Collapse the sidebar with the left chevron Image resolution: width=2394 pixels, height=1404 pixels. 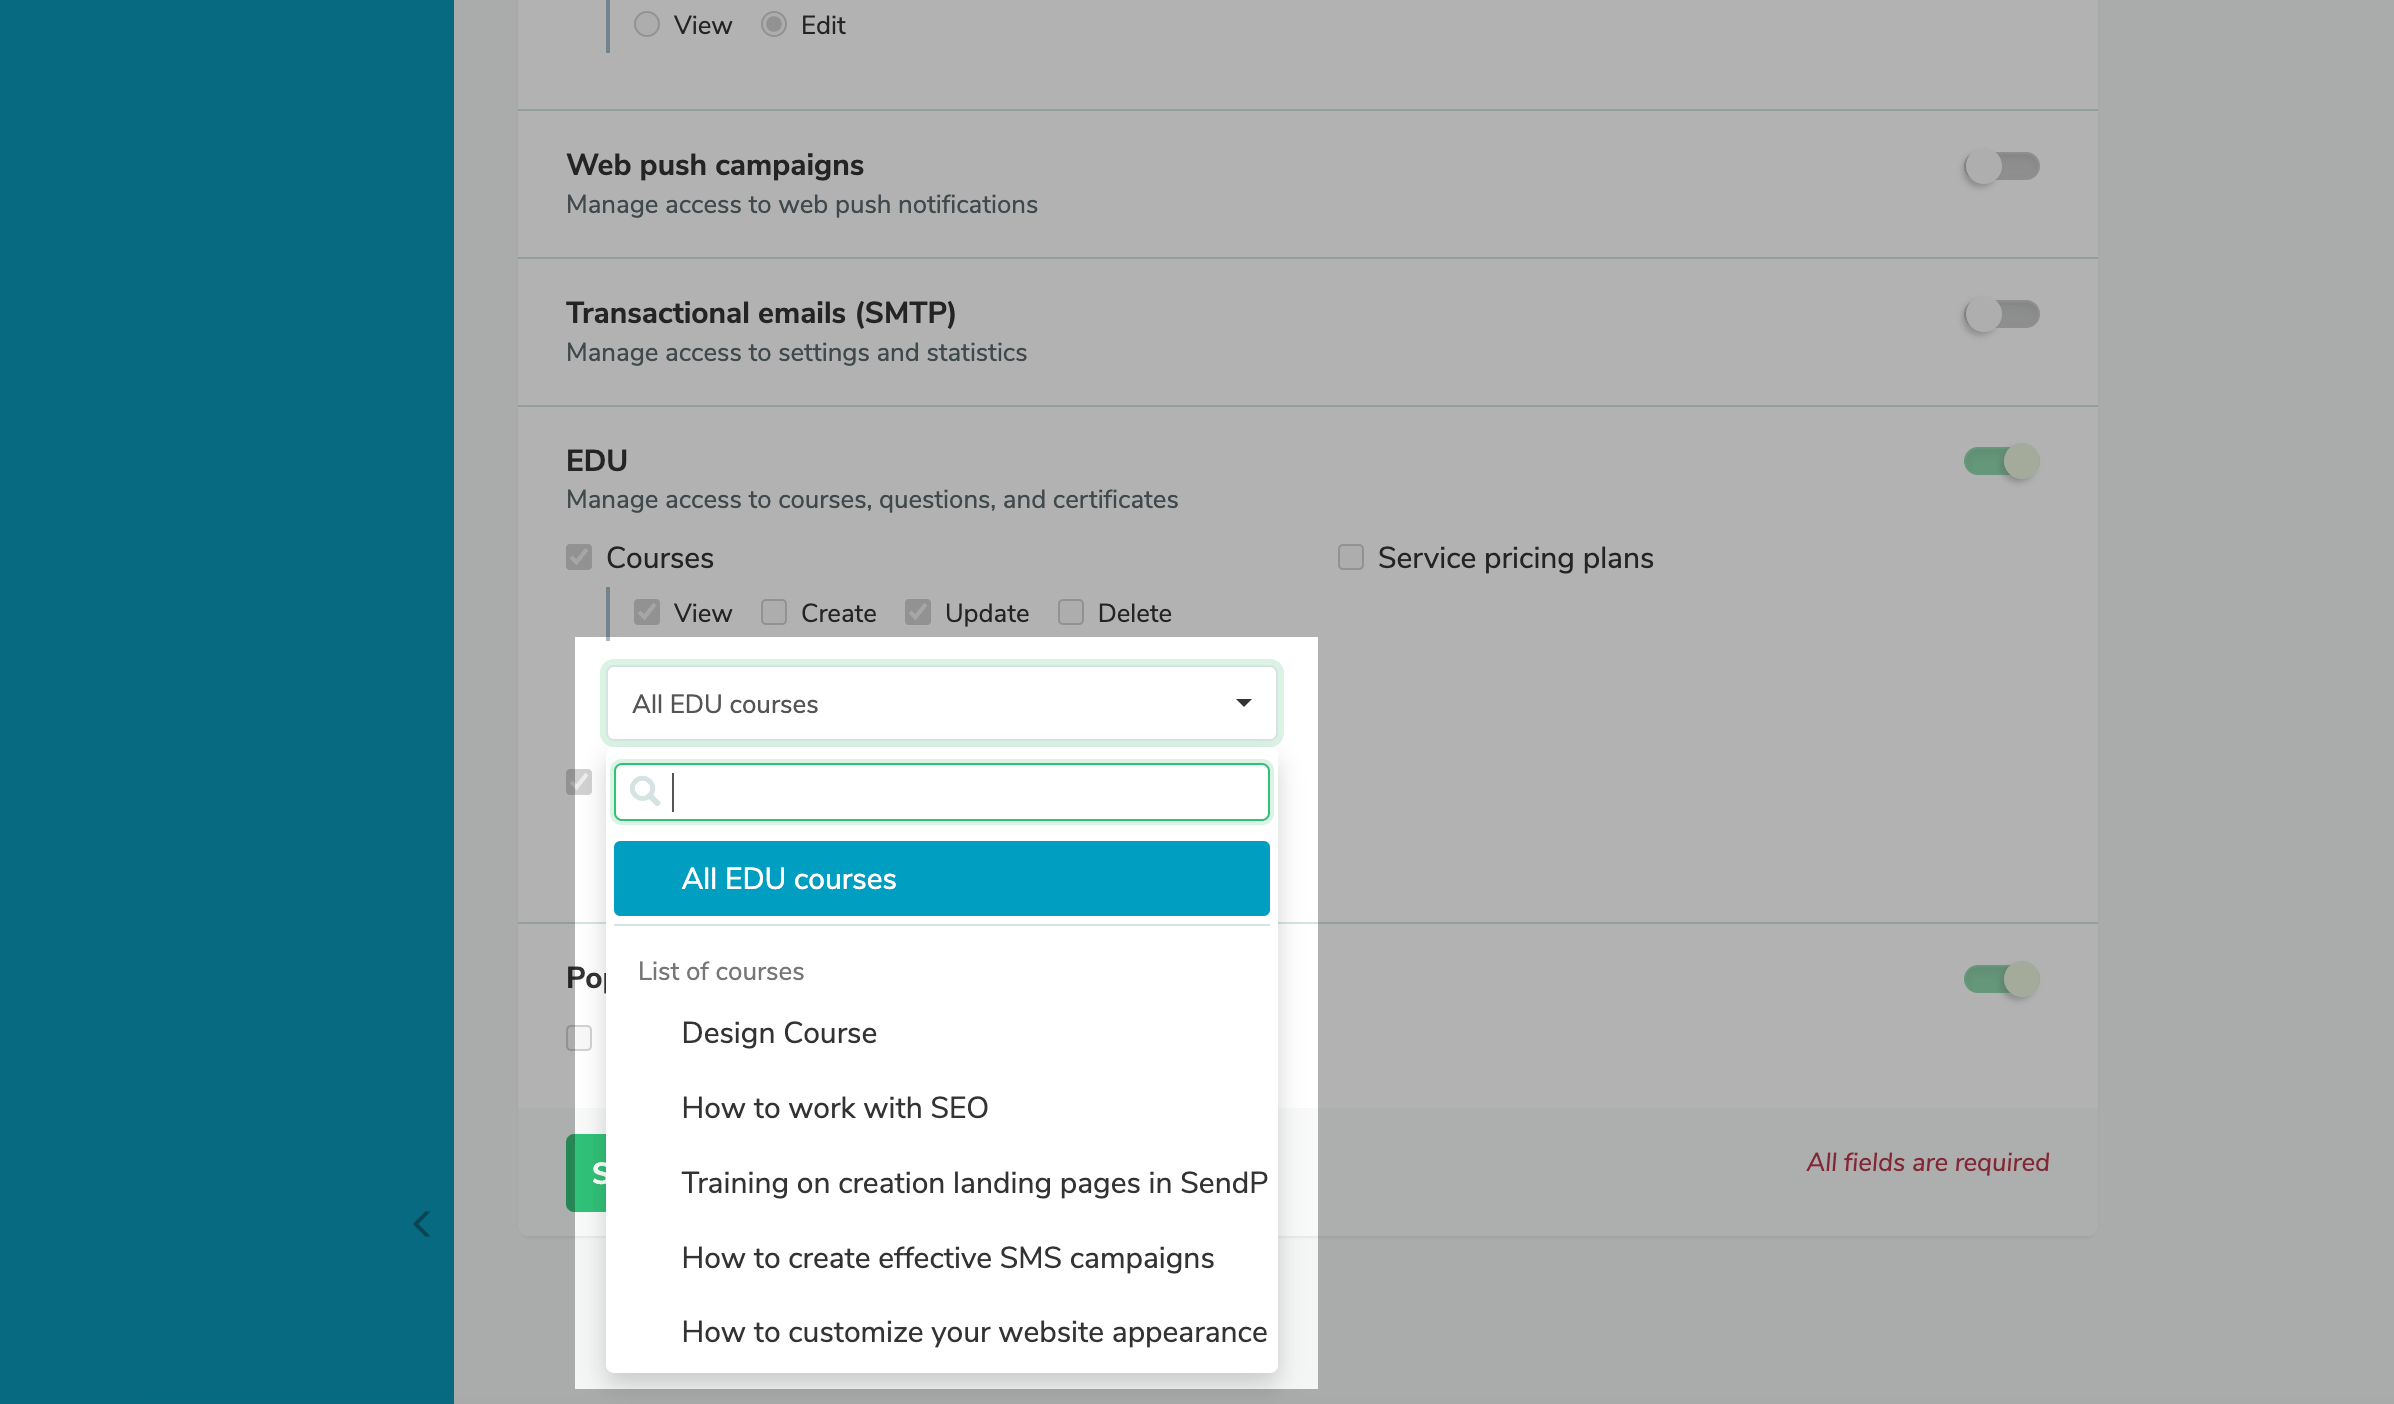[422, 1224]
